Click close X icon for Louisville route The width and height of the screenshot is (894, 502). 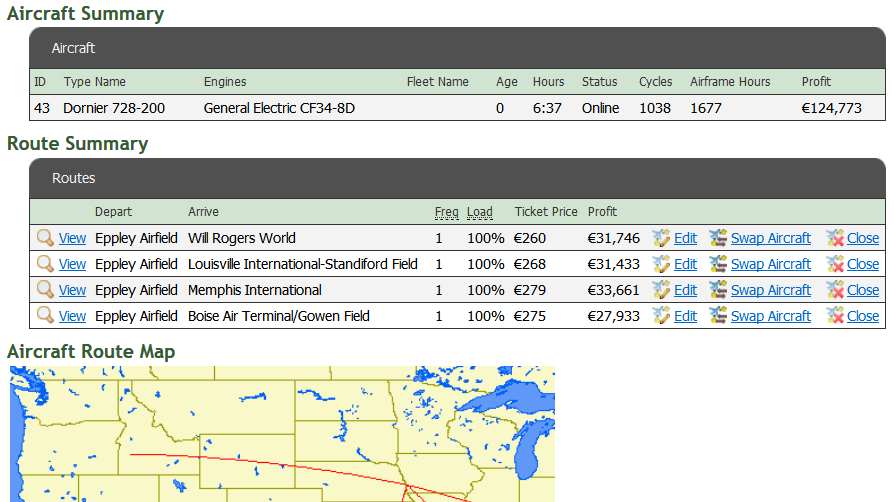coord(835,264)
